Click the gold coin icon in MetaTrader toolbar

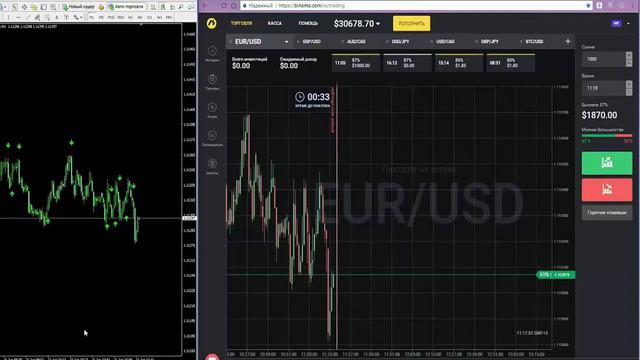[x=101, y=7]
